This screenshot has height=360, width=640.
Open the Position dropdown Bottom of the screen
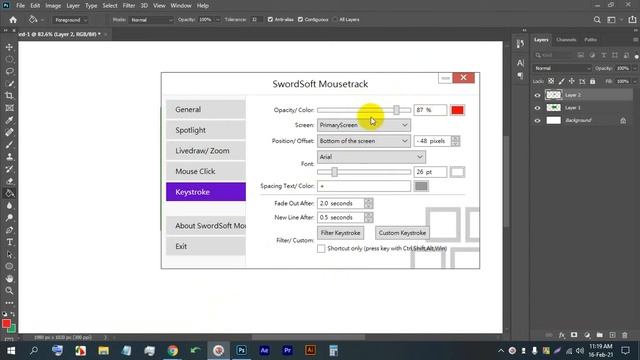(364, 141)
